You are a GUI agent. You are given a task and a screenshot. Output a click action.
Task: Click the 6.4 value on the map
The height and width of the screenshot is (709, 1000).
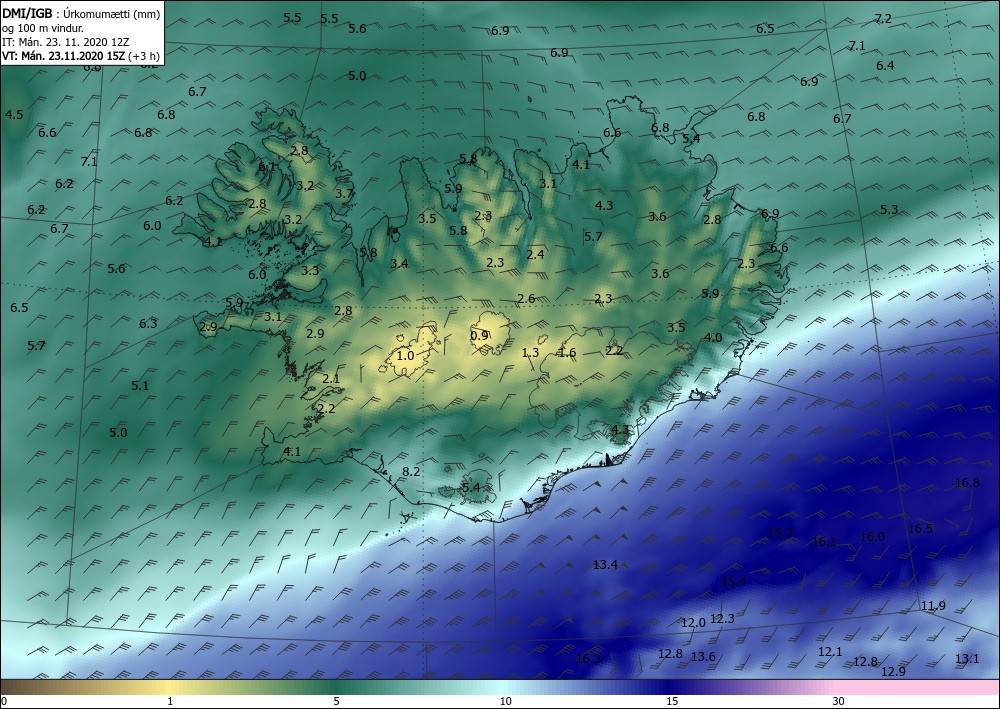click(885, 66)
